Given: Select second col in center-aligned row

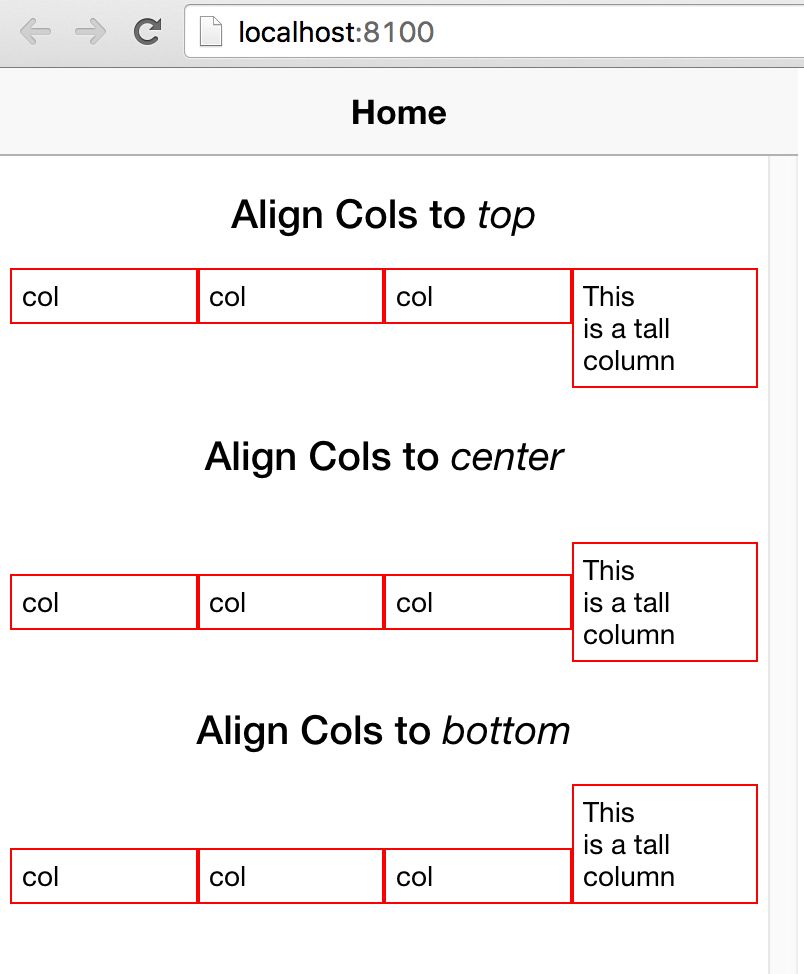Looking at the screenshot, I should (x=291, y=602).
